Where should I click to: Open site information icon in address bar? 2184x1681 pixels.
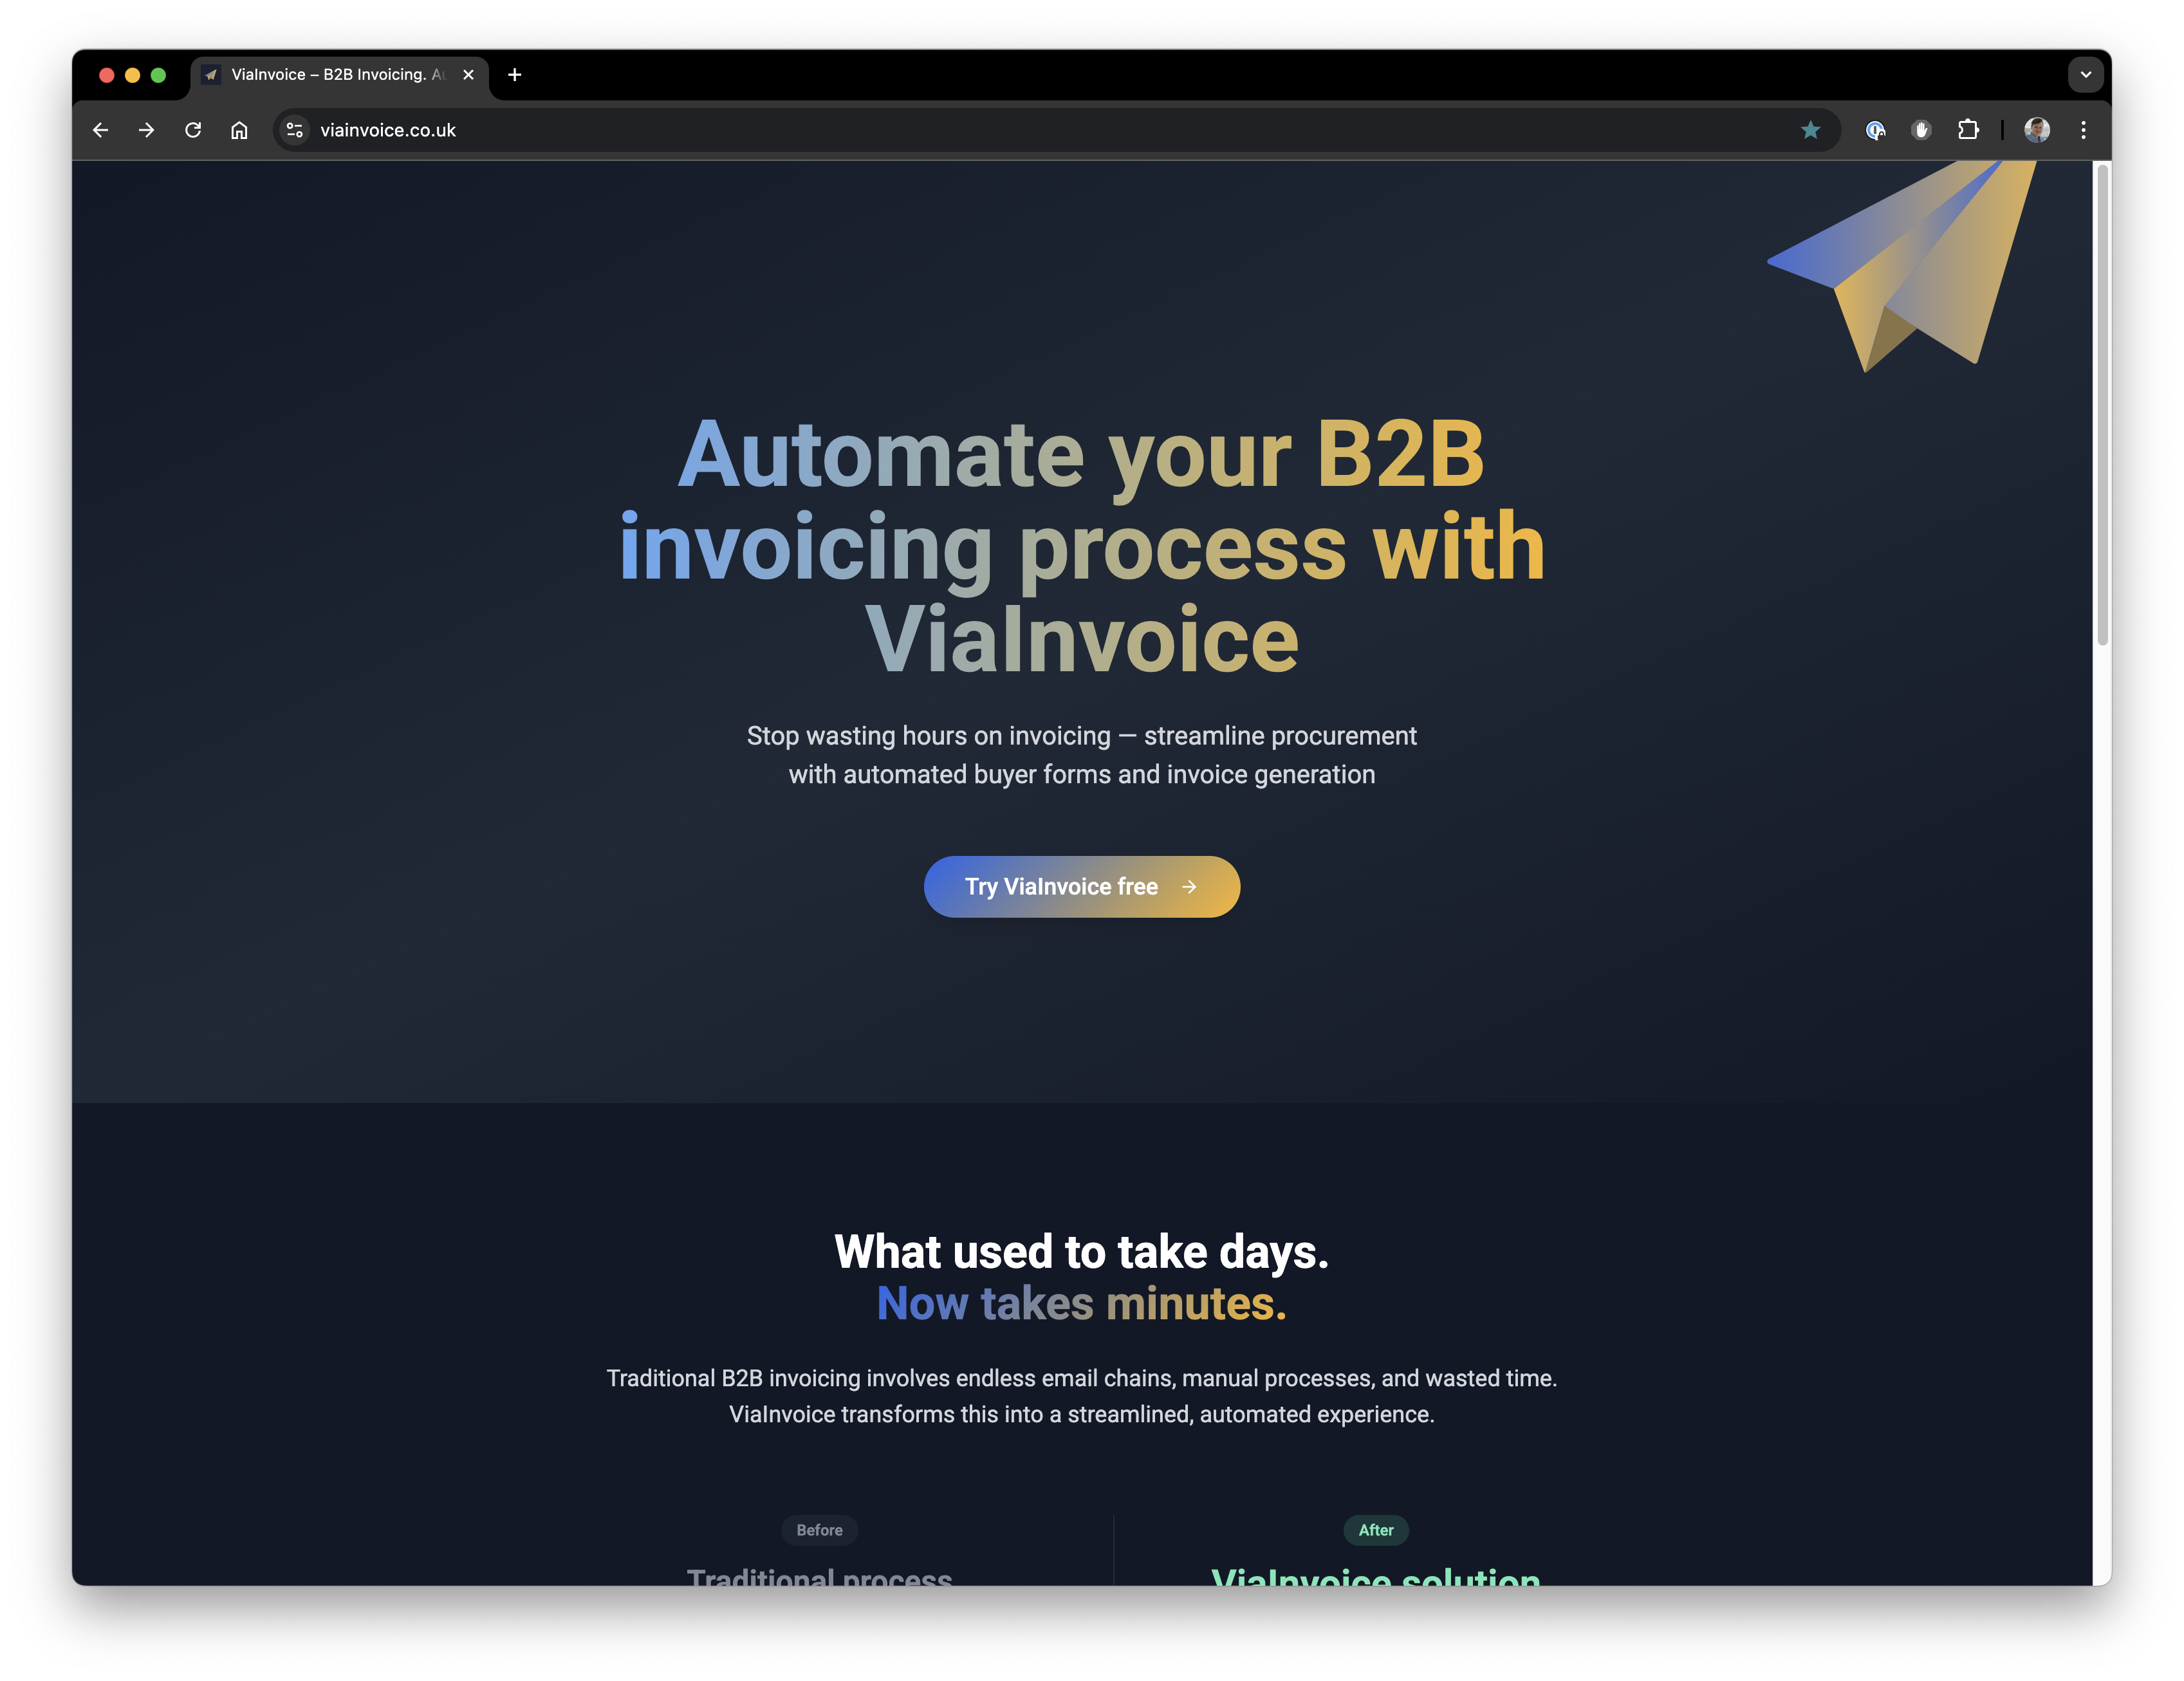point(294,130)
